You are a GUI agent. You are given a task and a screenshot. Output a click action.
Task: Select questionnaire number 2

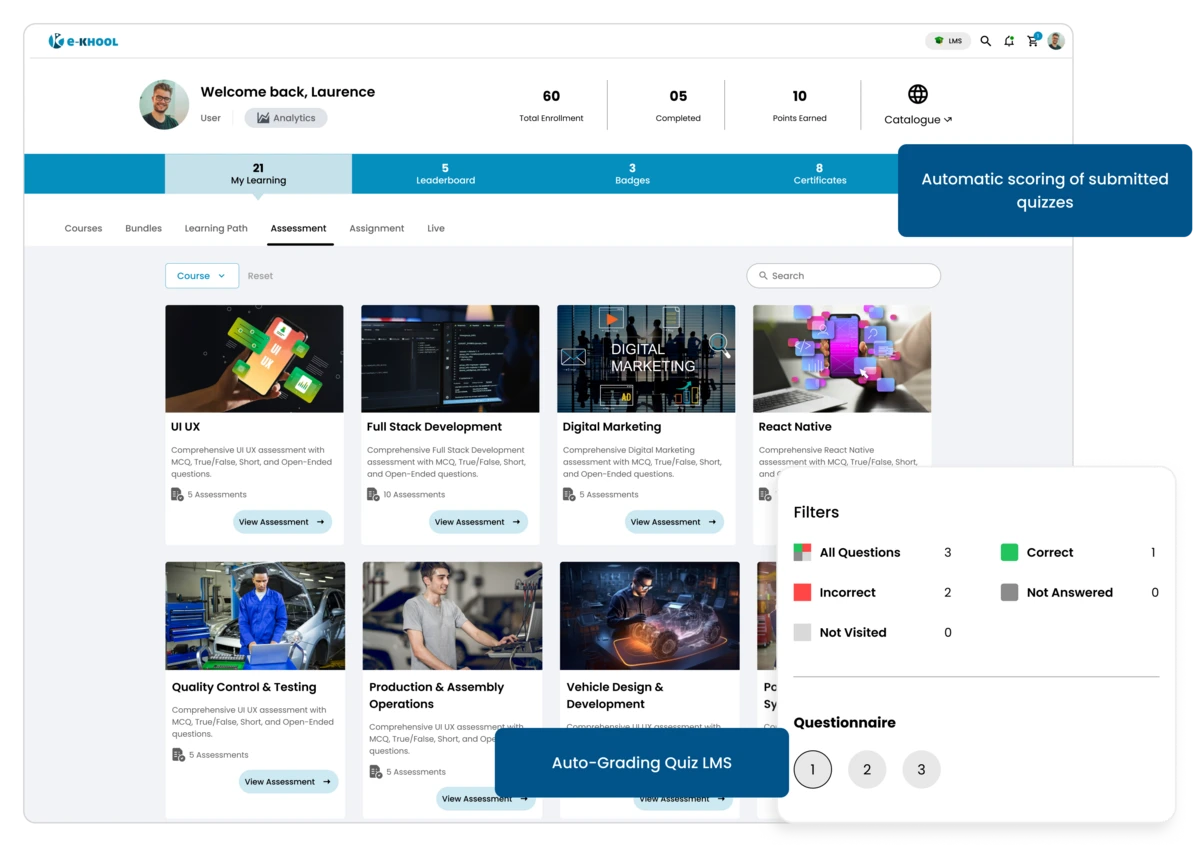867,769
